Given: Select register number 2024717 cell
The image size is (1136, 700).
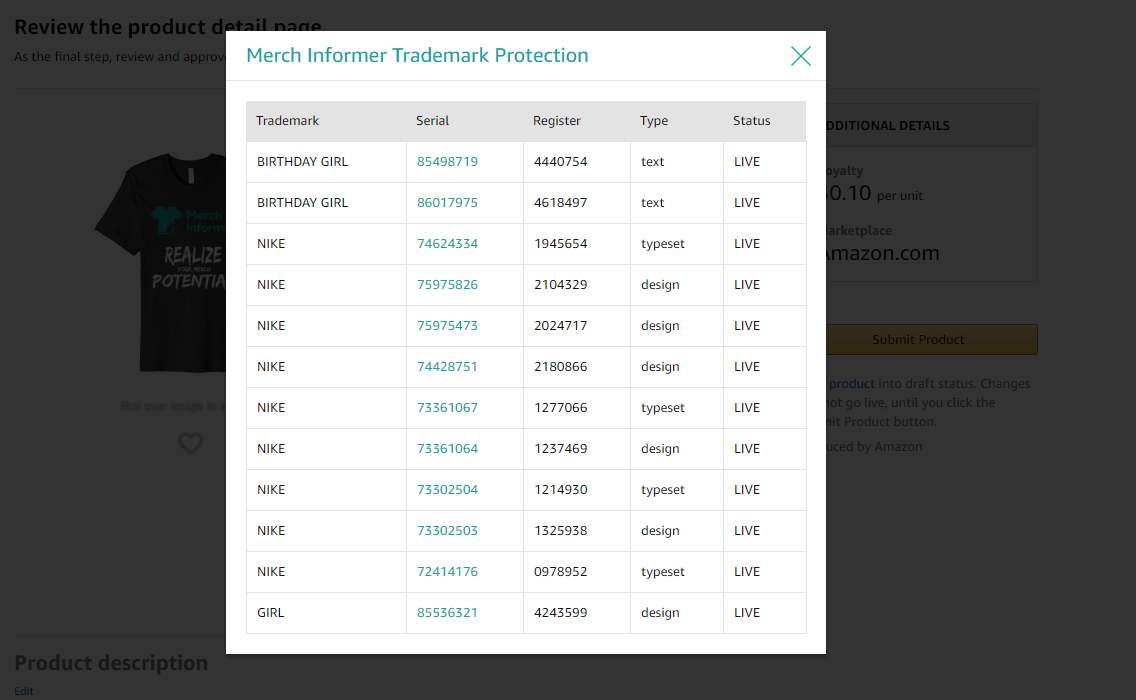Looking at the screenshot, I should click(x=577, y=326).
